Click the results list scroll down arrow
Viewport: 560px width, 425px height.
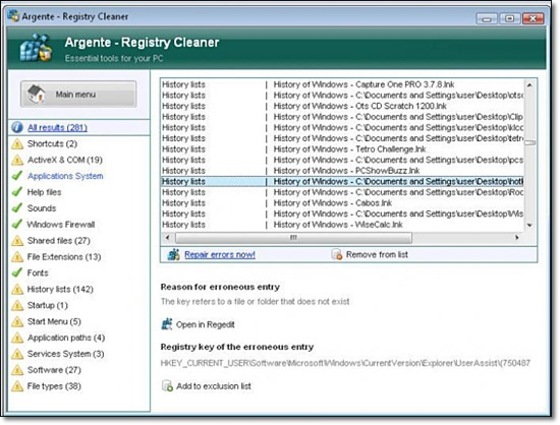click(x=530, y=225)
